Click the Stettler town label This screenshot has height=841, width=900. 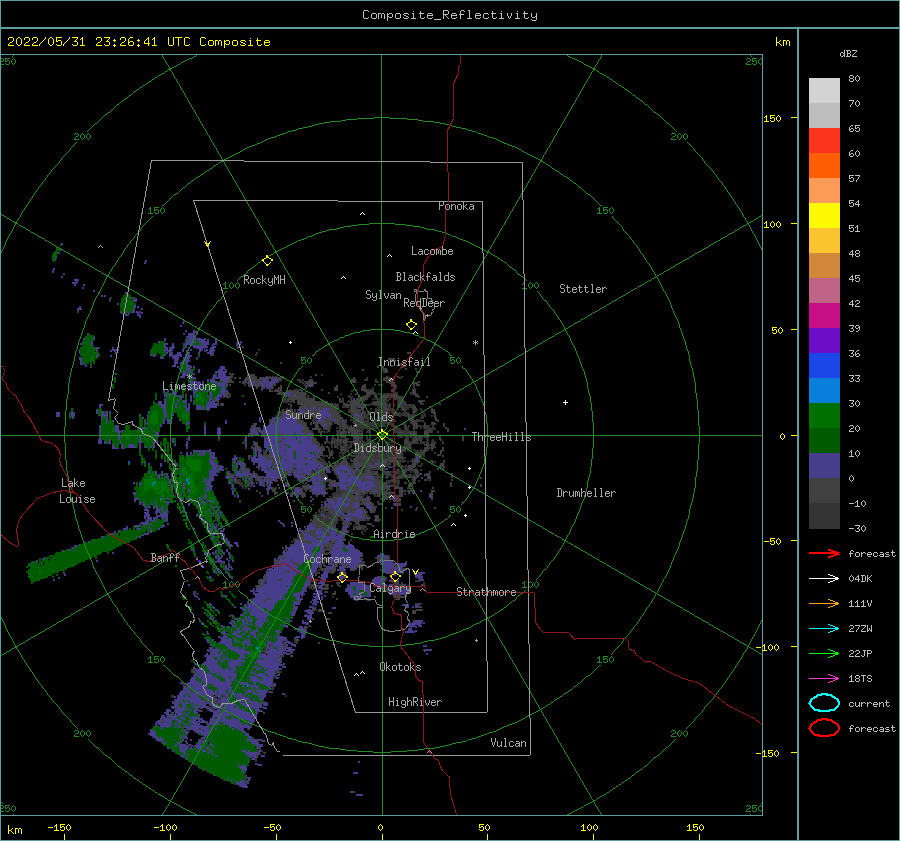pyautogui.click(x=583, y=289)
